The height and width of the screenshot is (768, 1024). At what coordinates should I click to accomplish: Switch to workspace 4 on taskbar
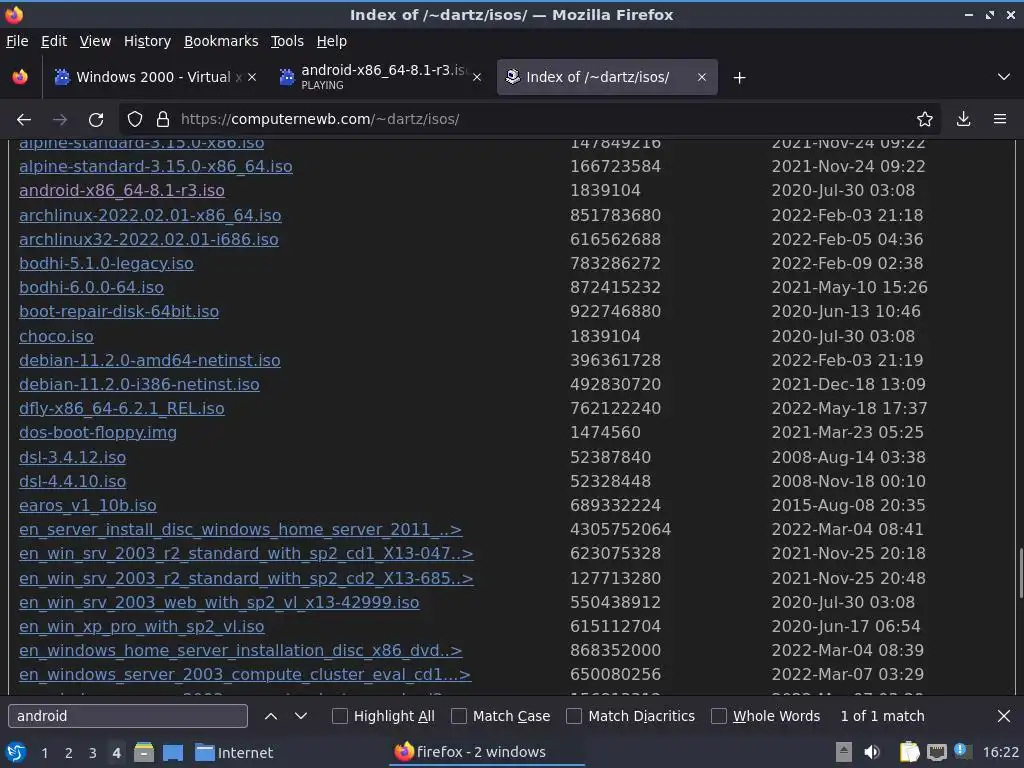116,753
